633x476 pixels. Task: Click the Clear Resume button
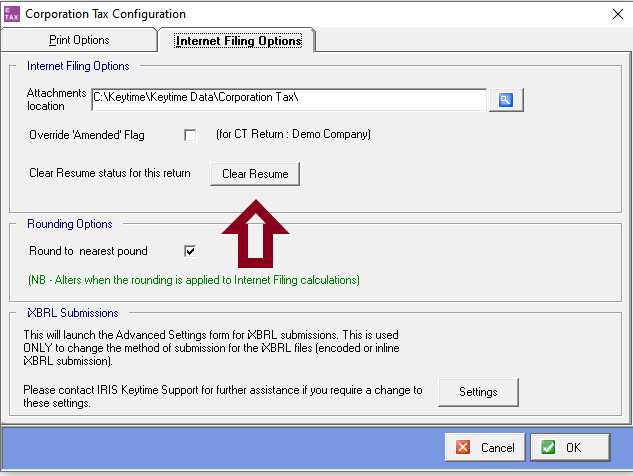tap(255, 174)
